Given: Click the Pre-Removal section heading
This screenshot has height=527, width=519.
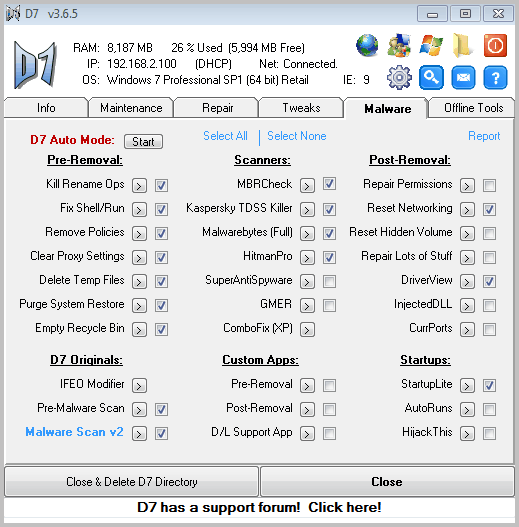Looking at the screenshot, I should pyautogui.click(x=85, y=160).
